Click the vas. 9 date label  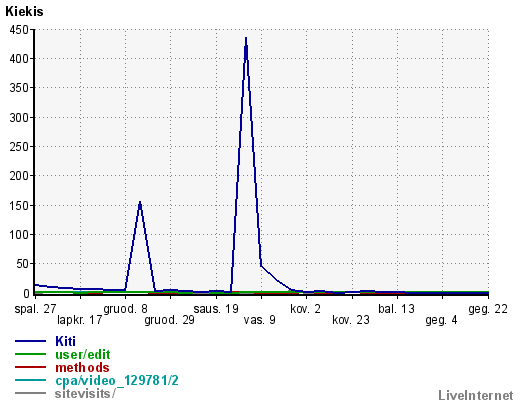(x=260, y=320)
